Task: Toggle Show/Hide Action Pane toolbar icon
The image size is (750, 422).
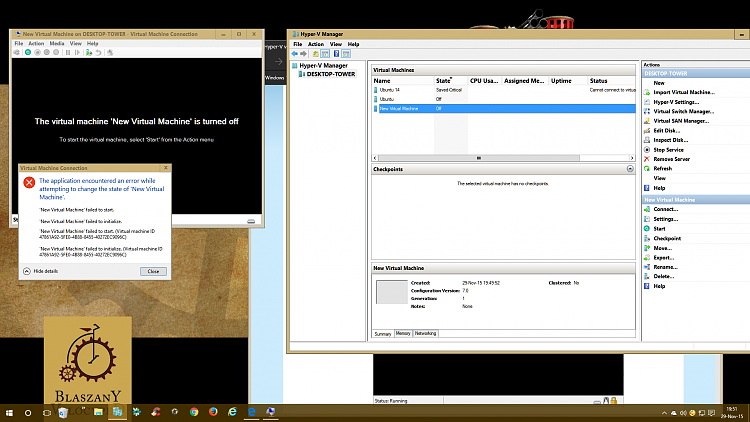Action: pos(346,54)
